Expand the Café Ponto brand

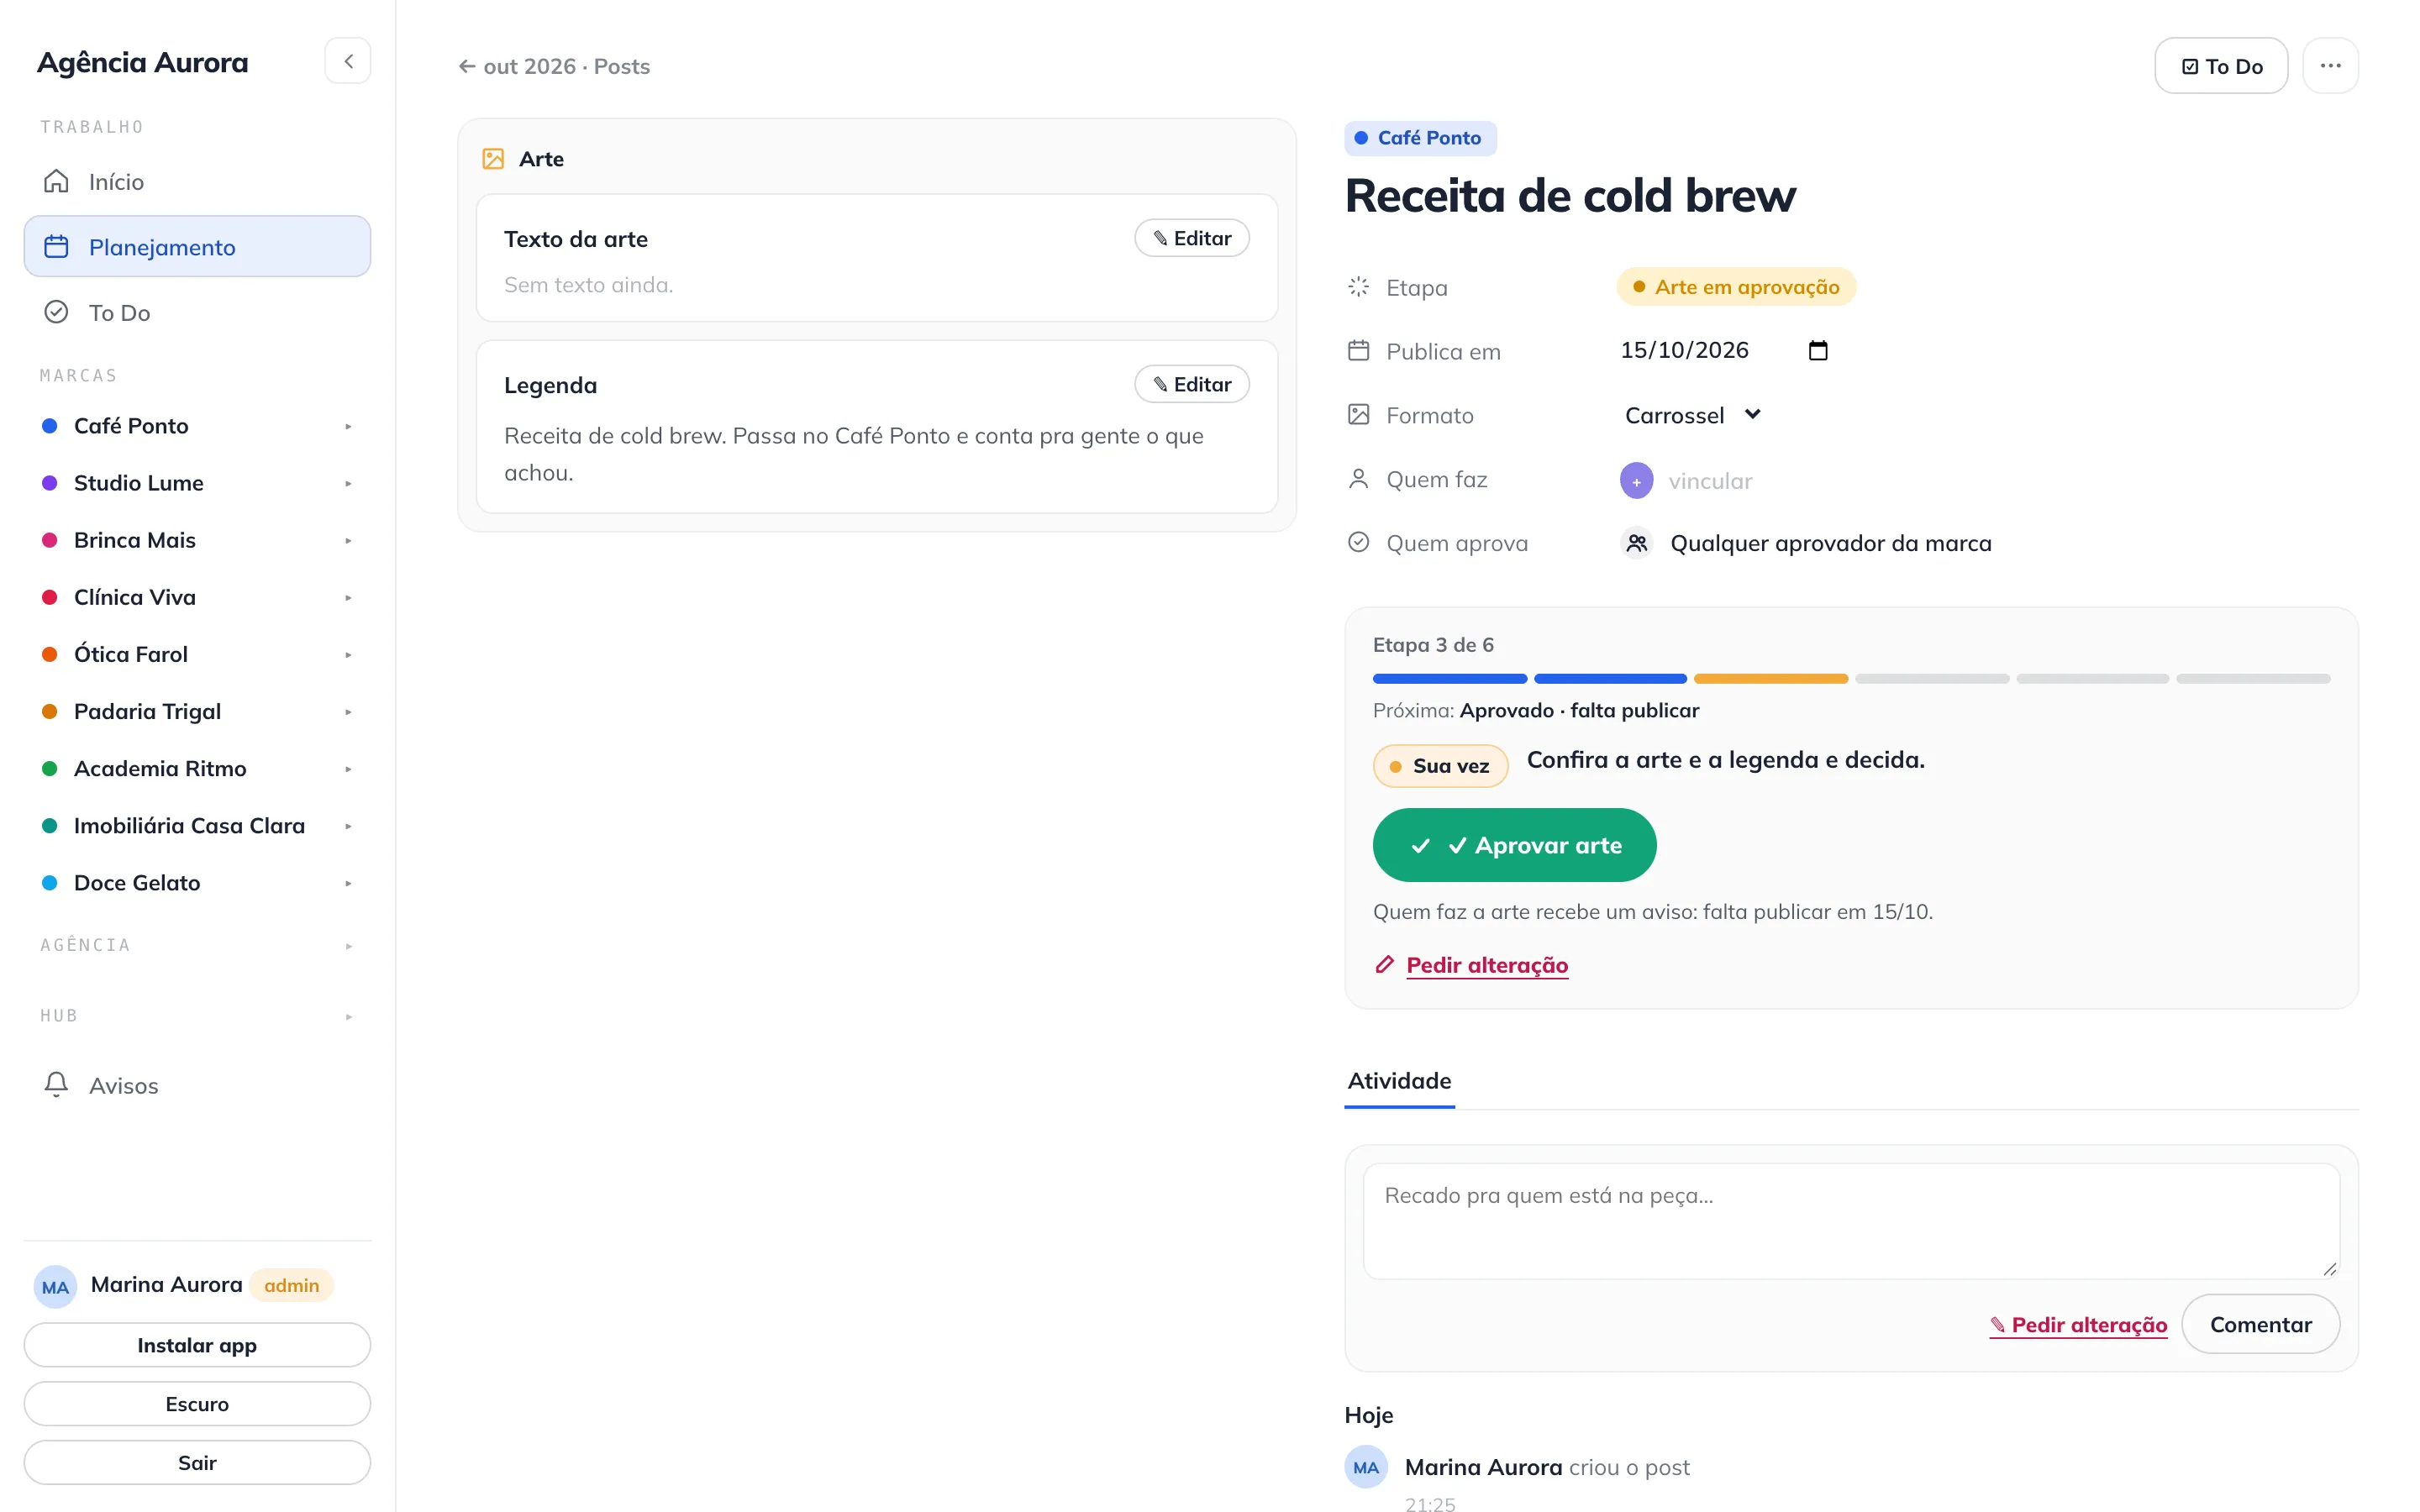pyautogui.click(x=348, y=427)
